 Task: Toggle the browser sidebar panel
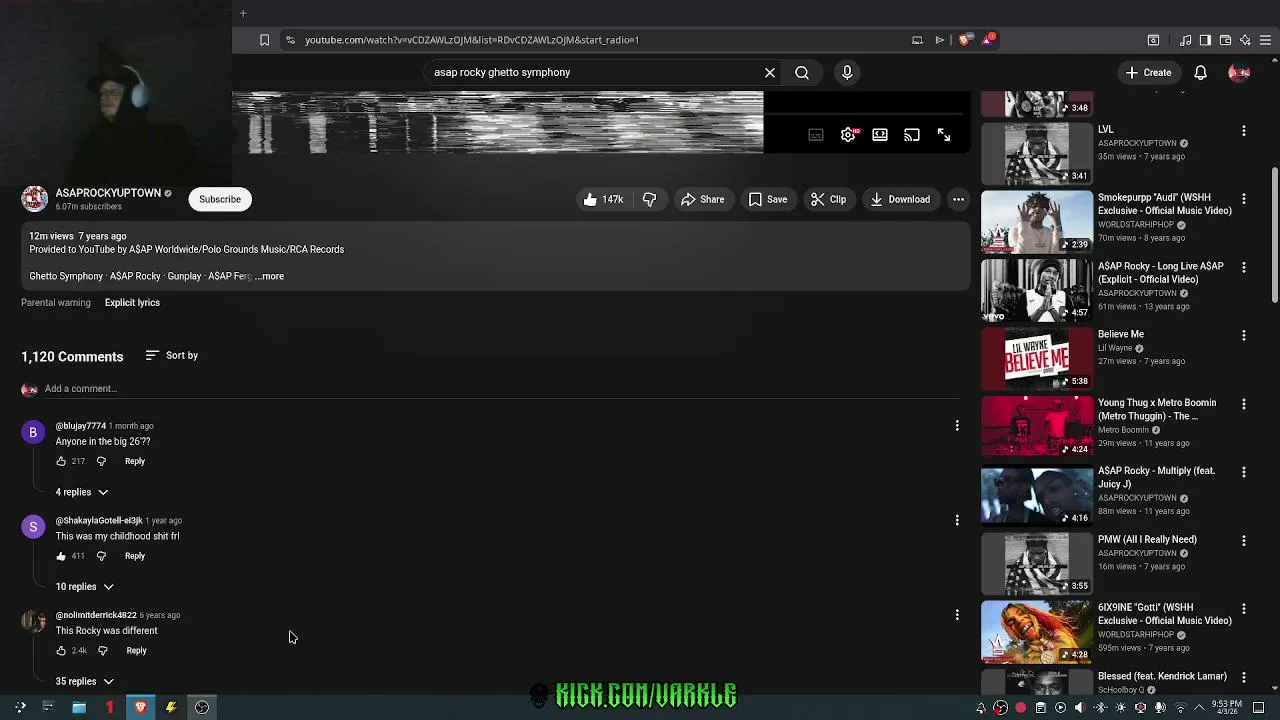(1205, 40)
